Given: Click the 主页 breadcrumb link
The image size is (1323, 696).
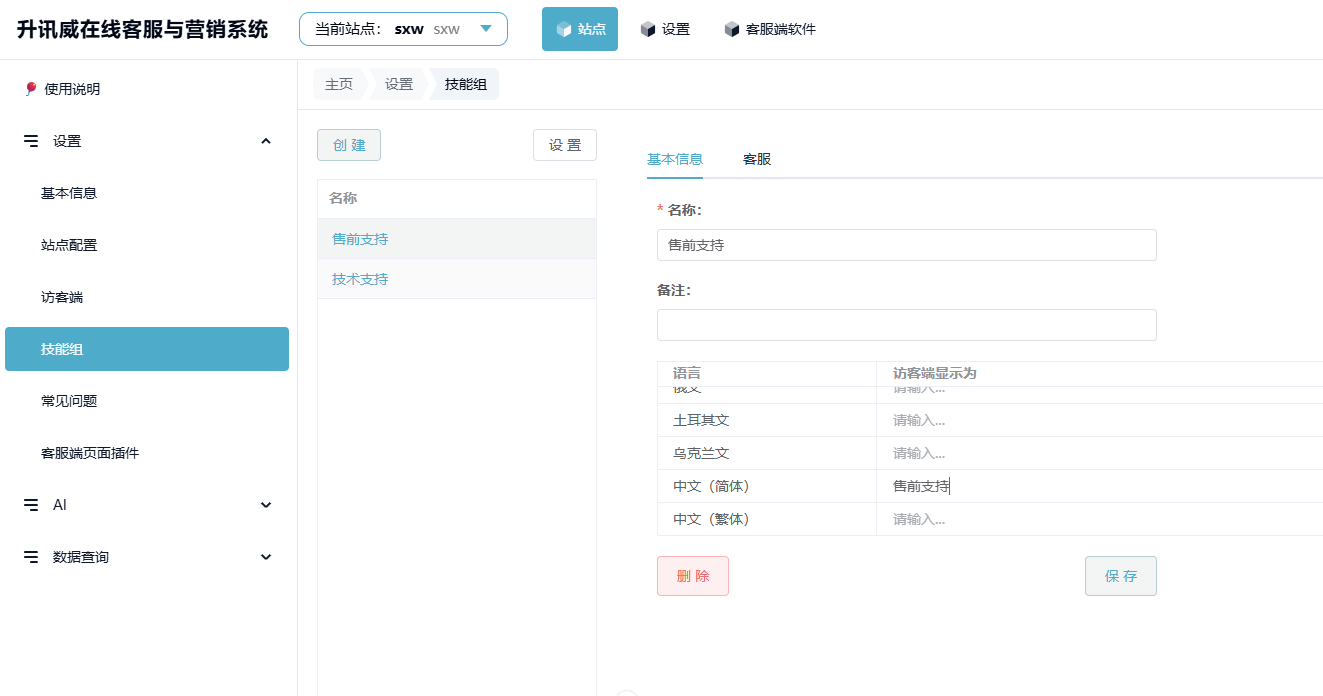Looking at the screenshot, I should (x=339, y=85).
